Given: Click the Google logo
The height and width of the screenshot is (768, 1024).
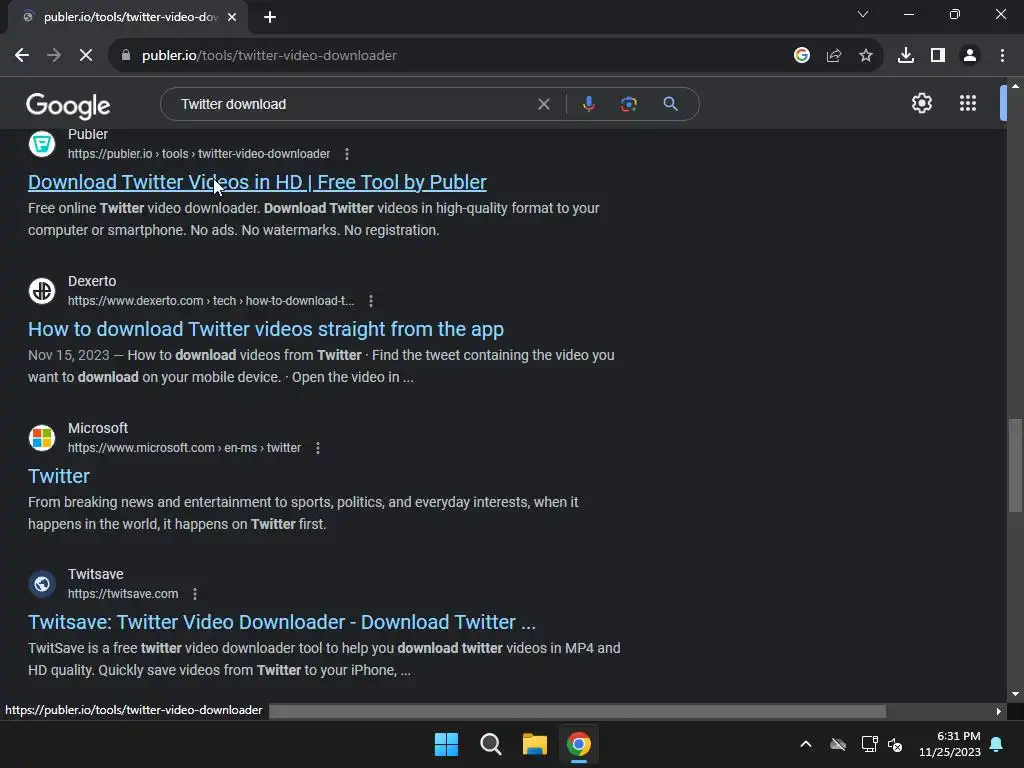Looking at the screenshot, I should pyautogui.click(x=68, y=105).
